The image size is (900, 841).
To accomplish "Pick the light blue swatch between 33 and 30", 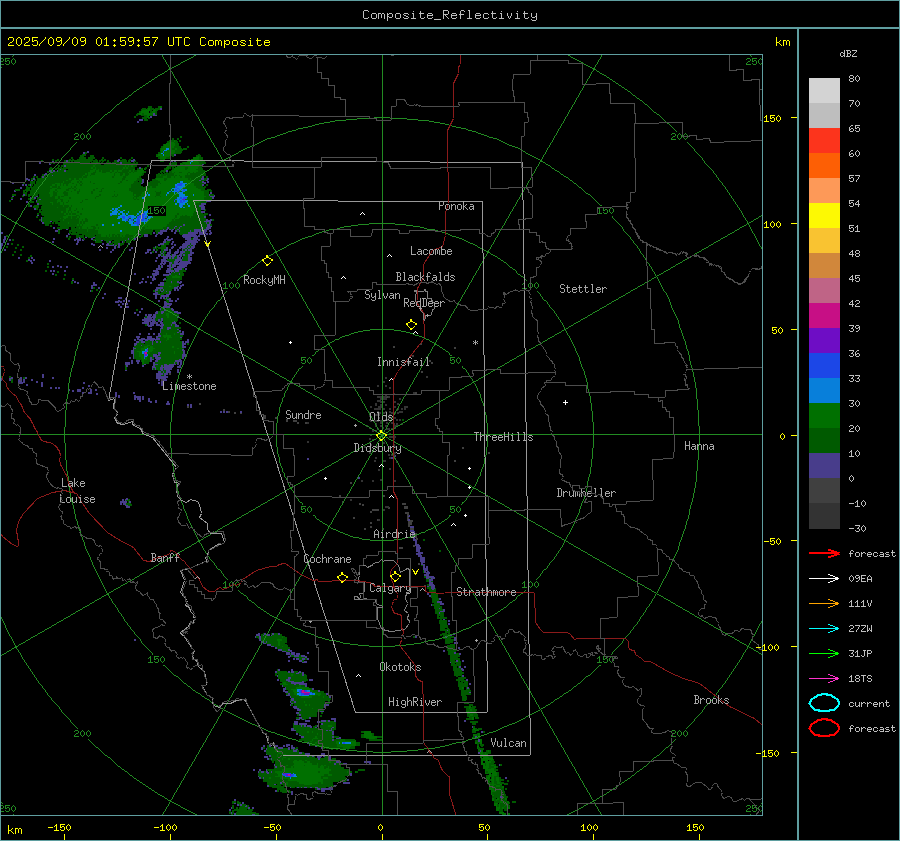I will pyautogui.click(x=824, y=390).
